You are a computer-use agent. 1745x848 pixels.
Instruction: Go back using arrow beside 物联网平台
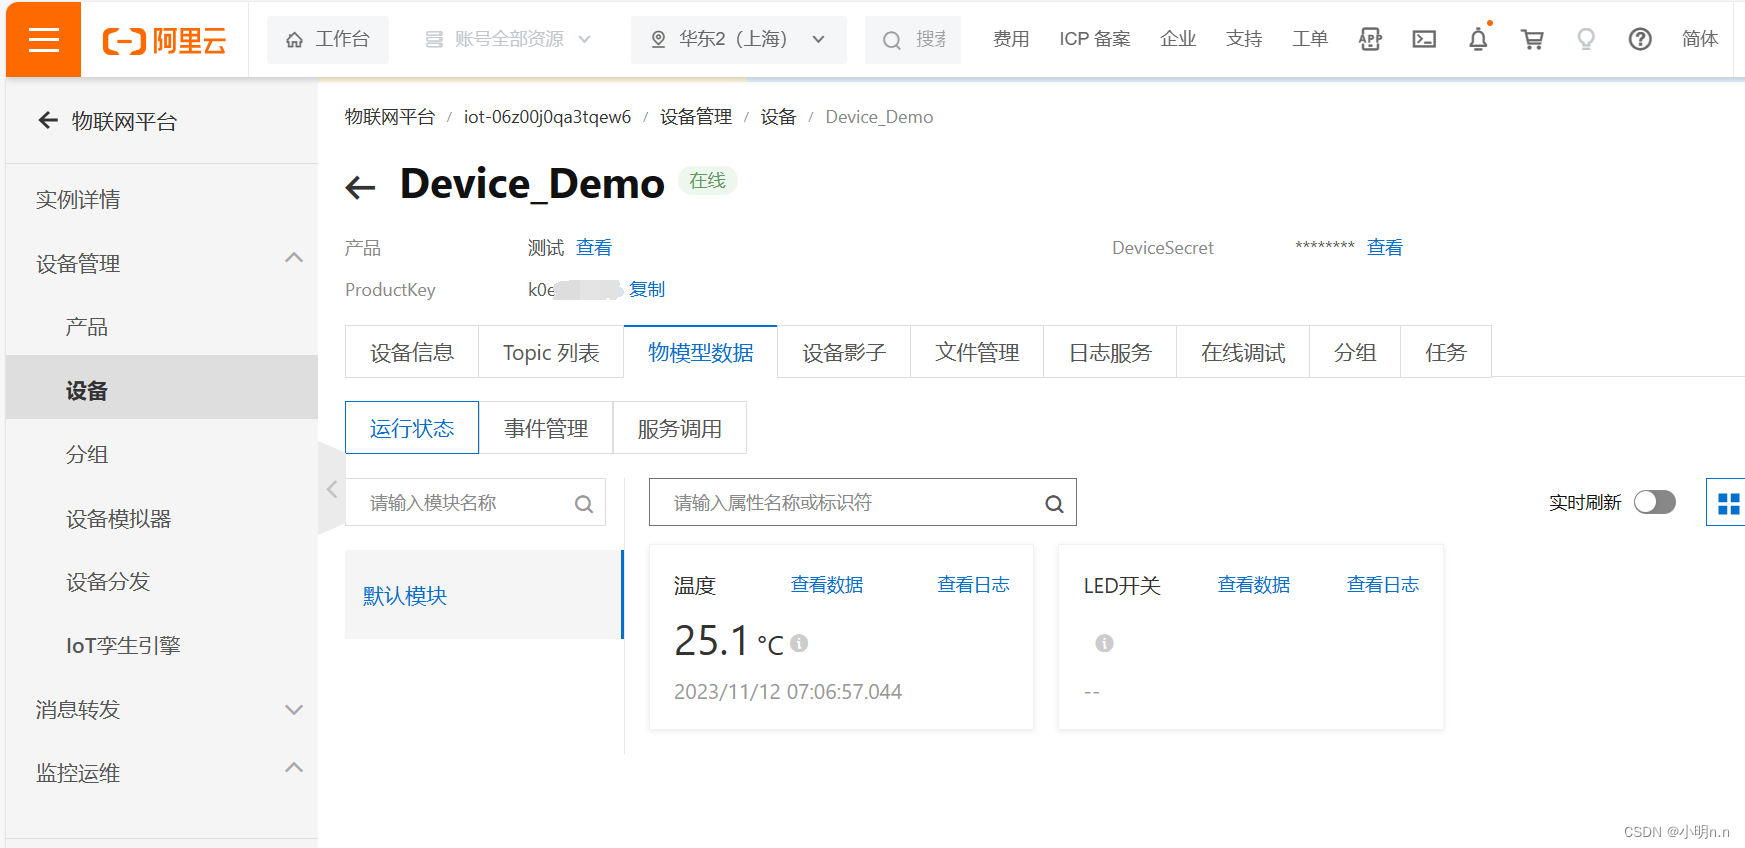coord(48,121)
